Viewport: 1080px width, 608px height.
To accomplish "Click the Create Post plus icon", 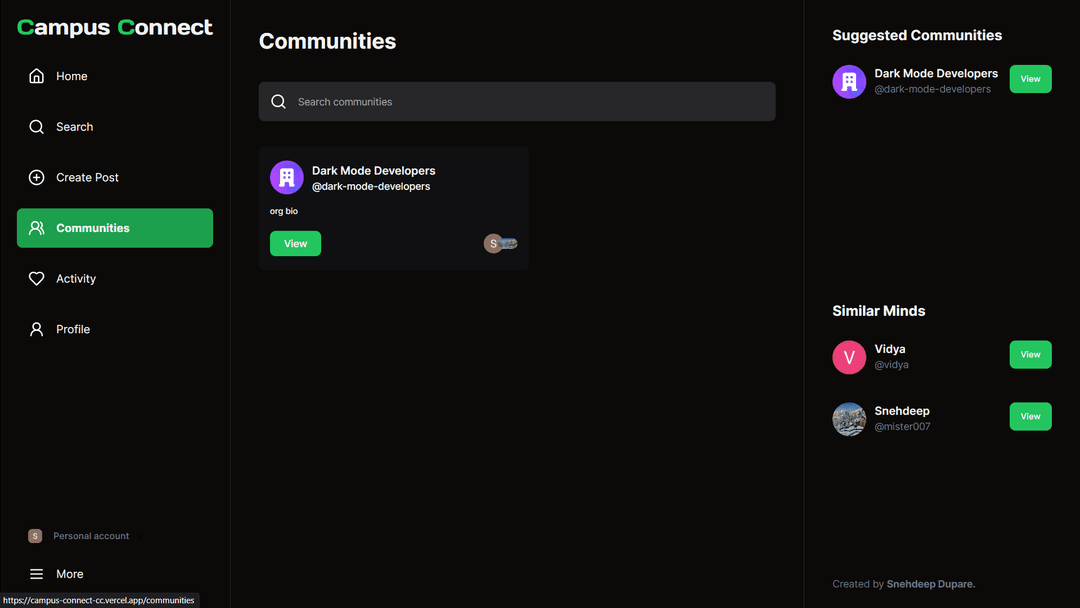I will pyautogui.click(x=37, y=177).
